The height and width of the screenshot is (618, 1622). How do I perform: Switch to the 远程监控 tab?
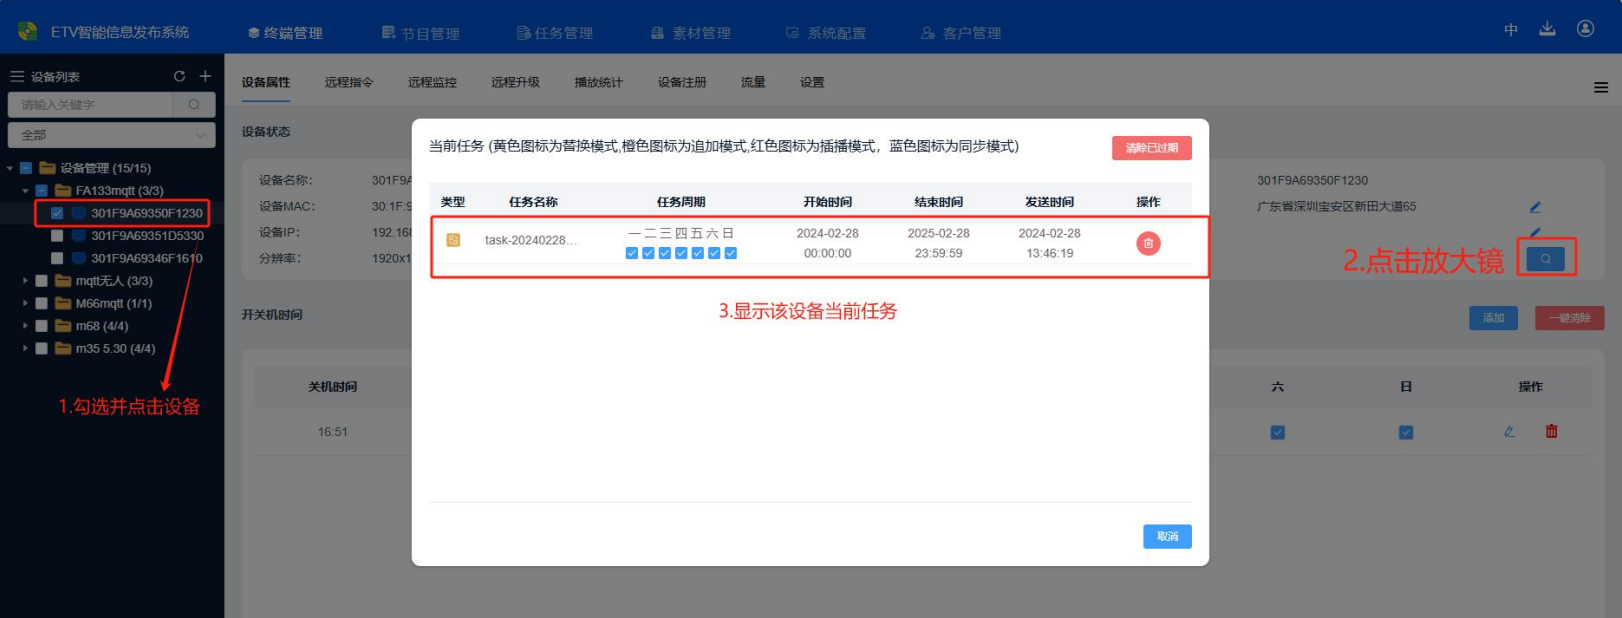(x=432, y=82)
